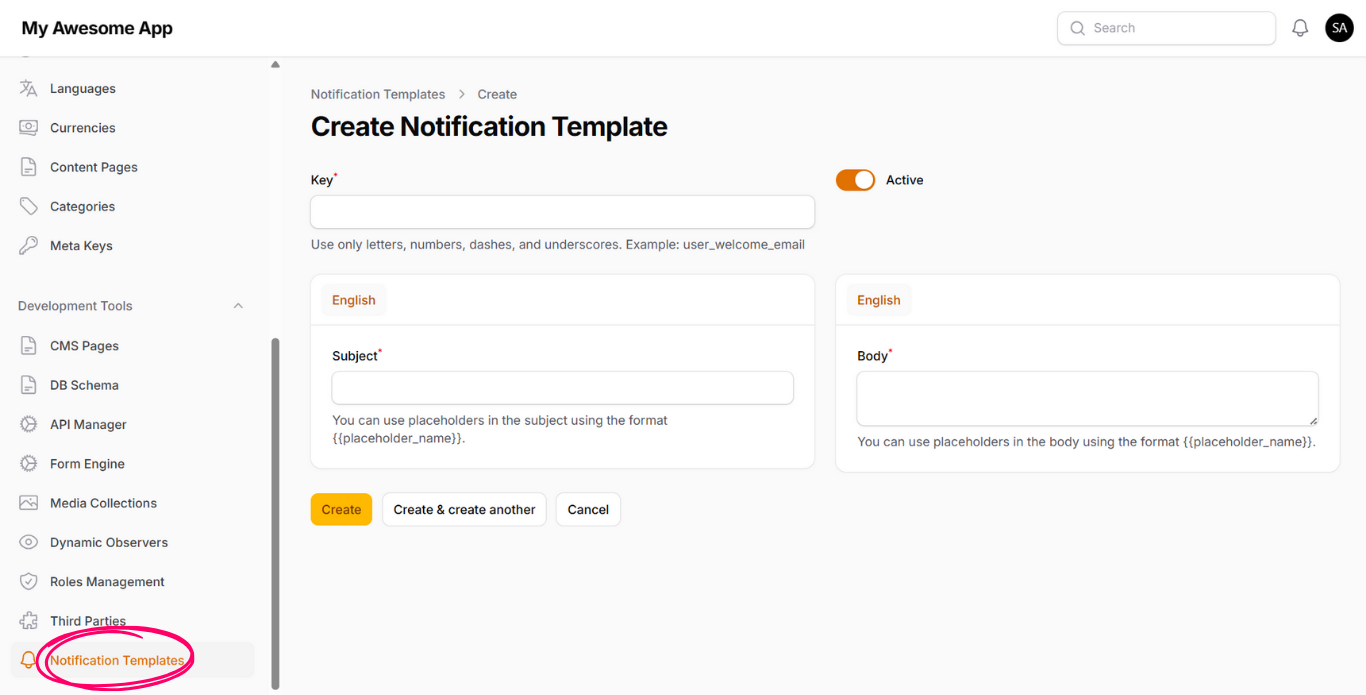Select the English tab above Body
The image size is (1366, 695).
(878, 300)
